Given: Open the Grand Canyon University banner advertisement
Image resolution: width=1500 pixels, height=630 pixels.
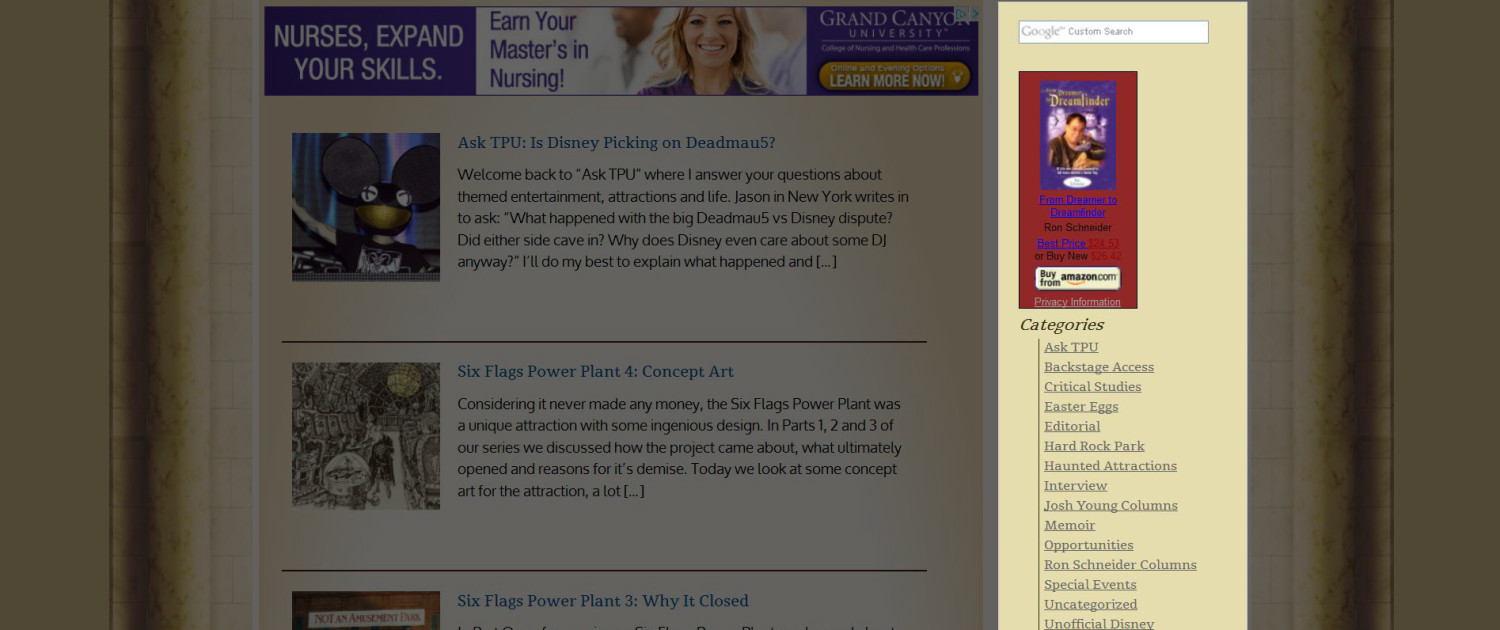Looking at the screenshot, I should [x=621, y=51].
